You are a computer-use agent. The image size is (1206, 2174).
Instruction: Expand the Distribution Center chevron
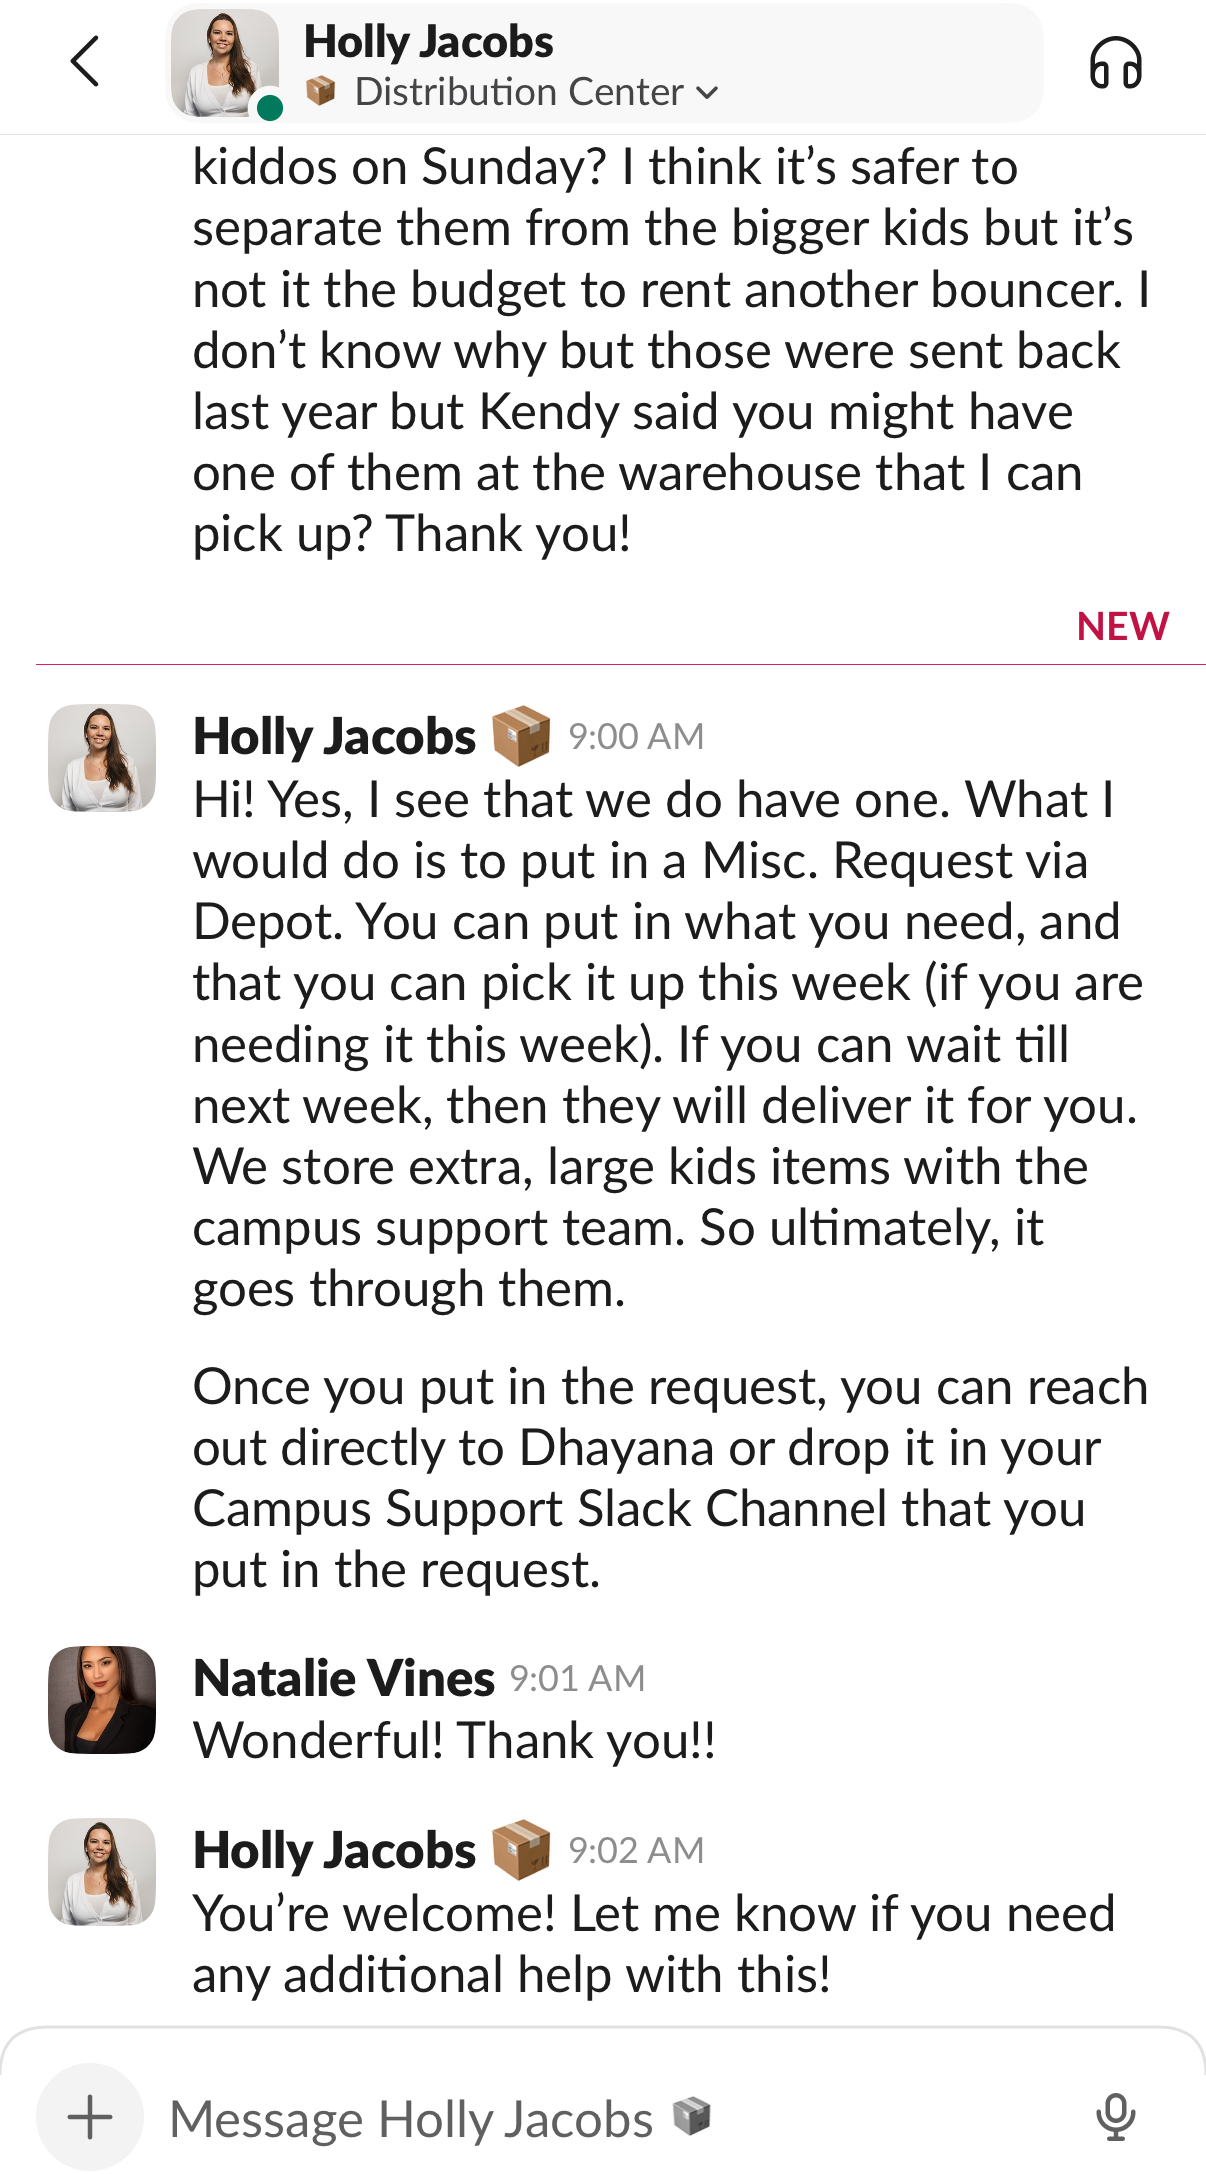coord(708,93)
